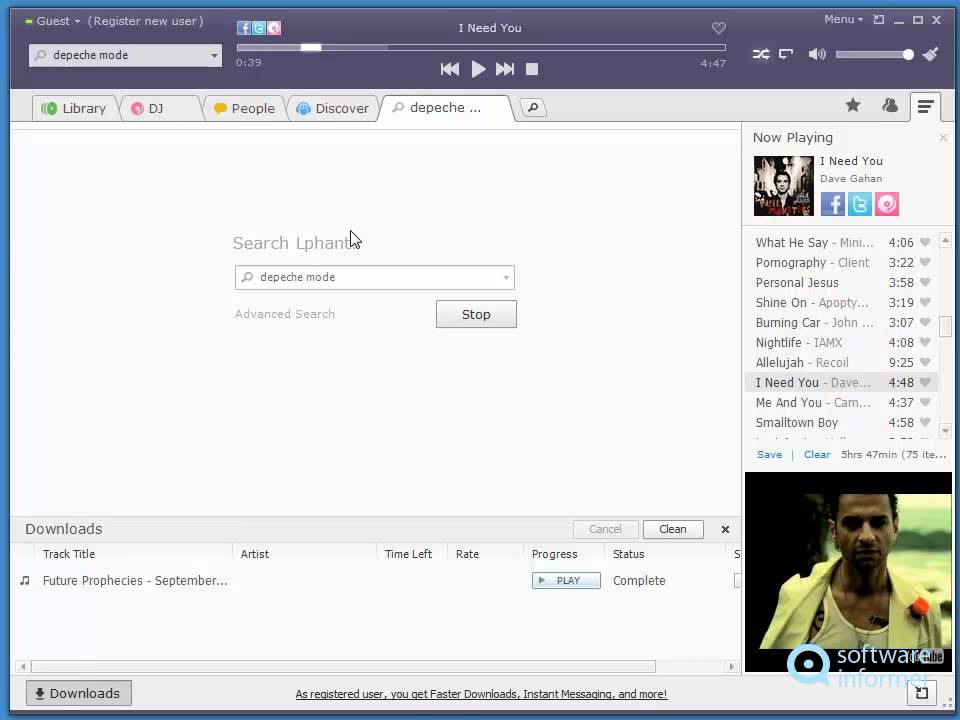Image resolution: width=960 pixels, height=720 pixels.
Task: Favorite current song with heart icon in player
Action: 719,28
